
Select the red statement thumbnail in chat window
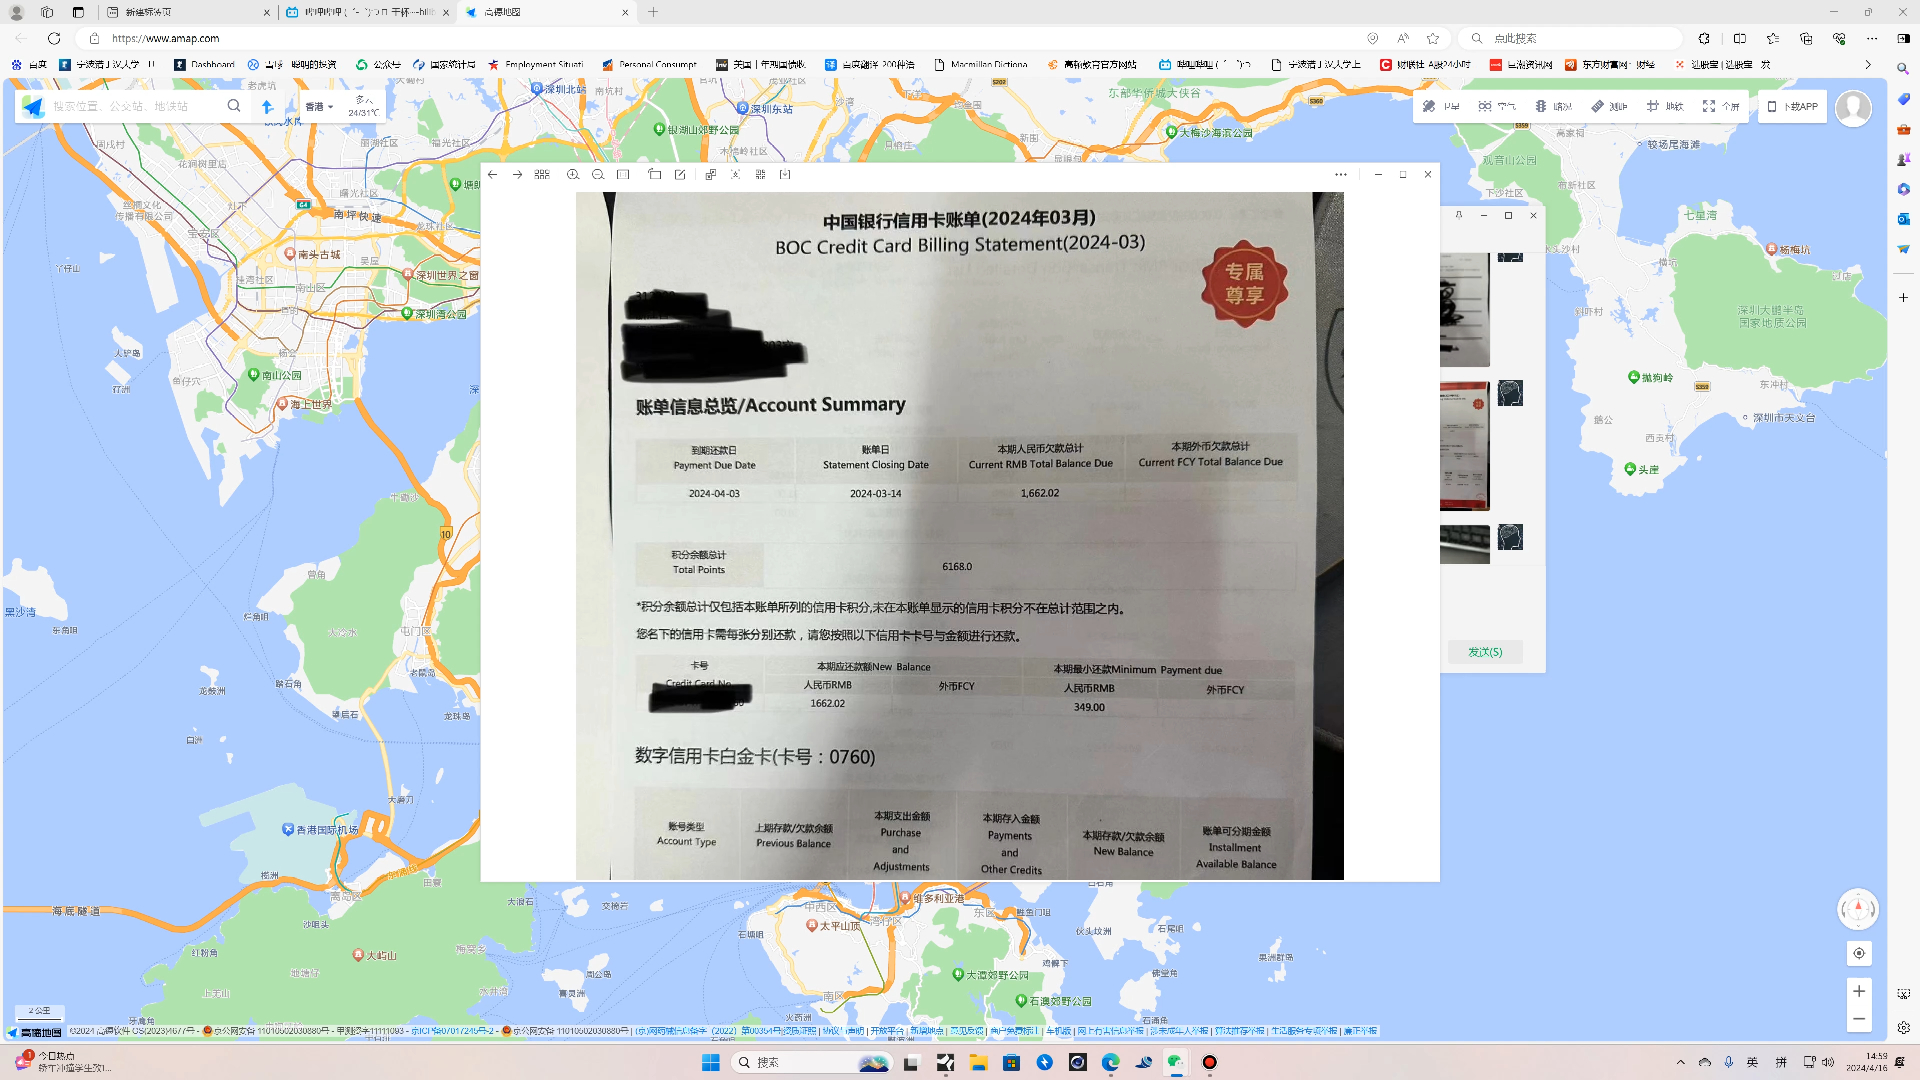tap(1465, 446)
